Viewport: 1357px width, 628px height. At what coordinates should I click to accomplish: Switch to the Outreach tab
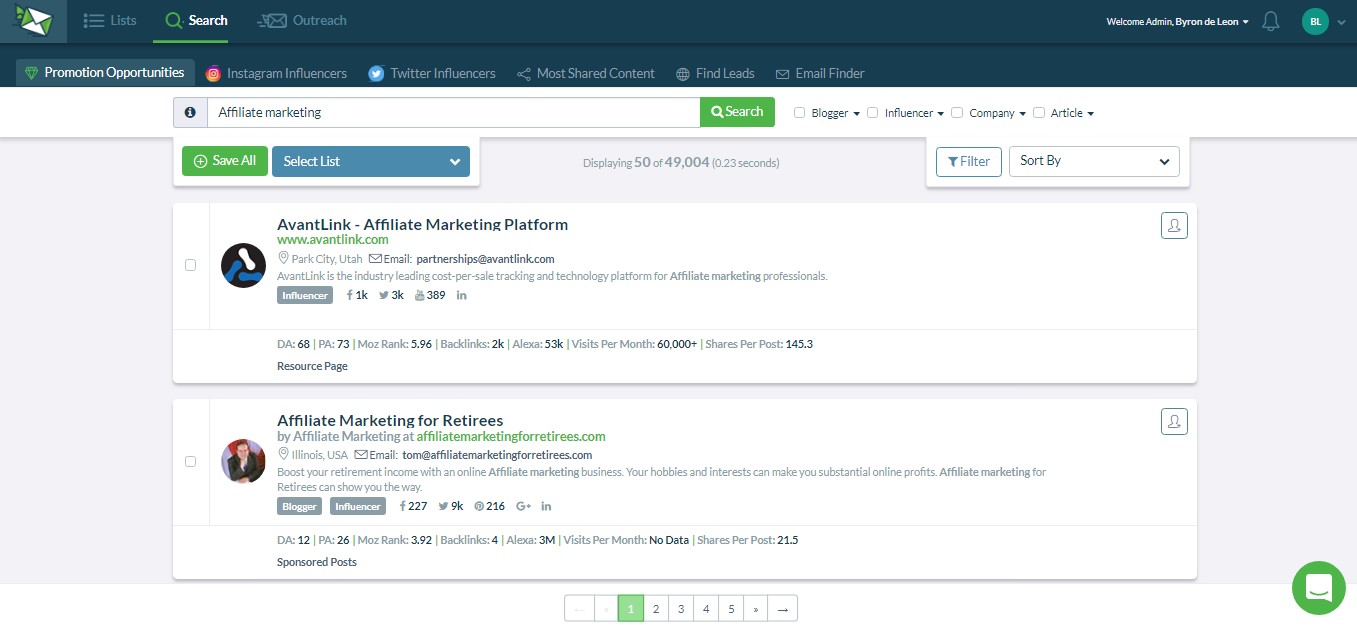pyautogui.click(x=302, y=20)
